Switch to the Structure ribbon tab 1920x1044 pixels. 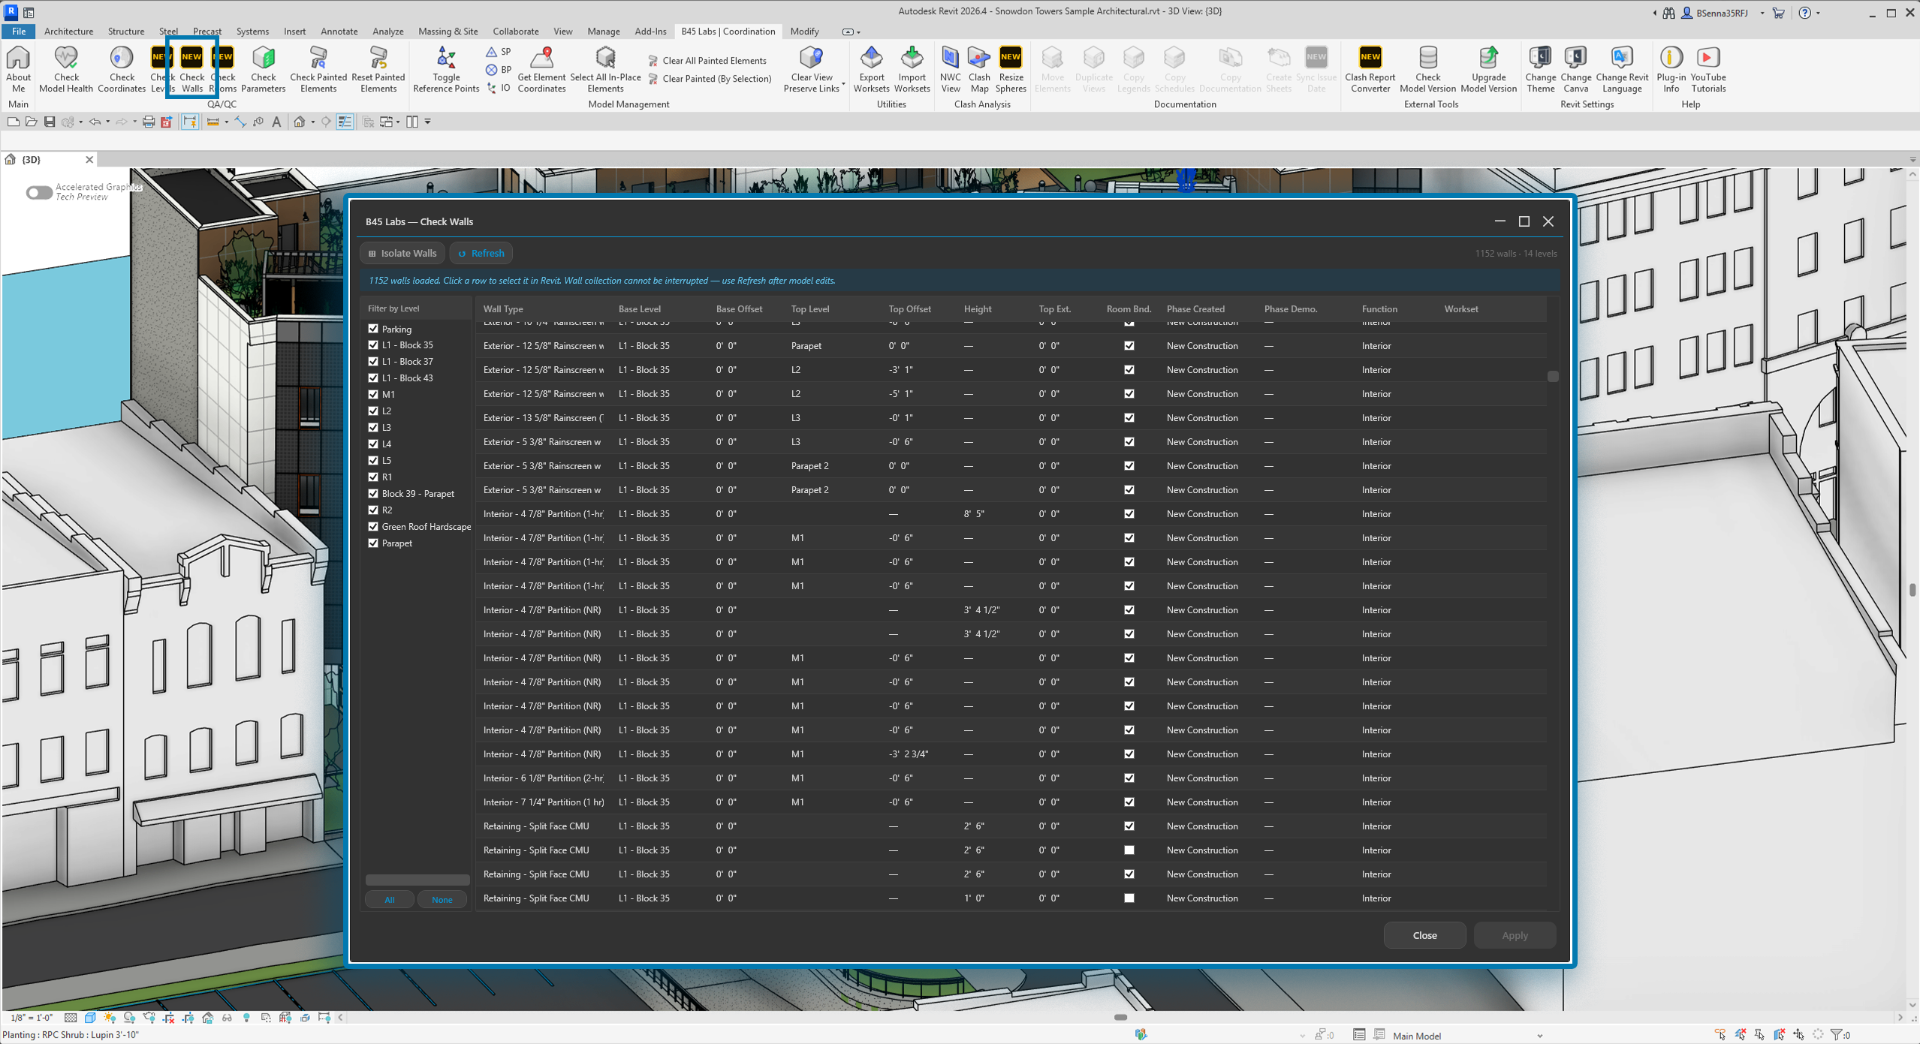126,31
